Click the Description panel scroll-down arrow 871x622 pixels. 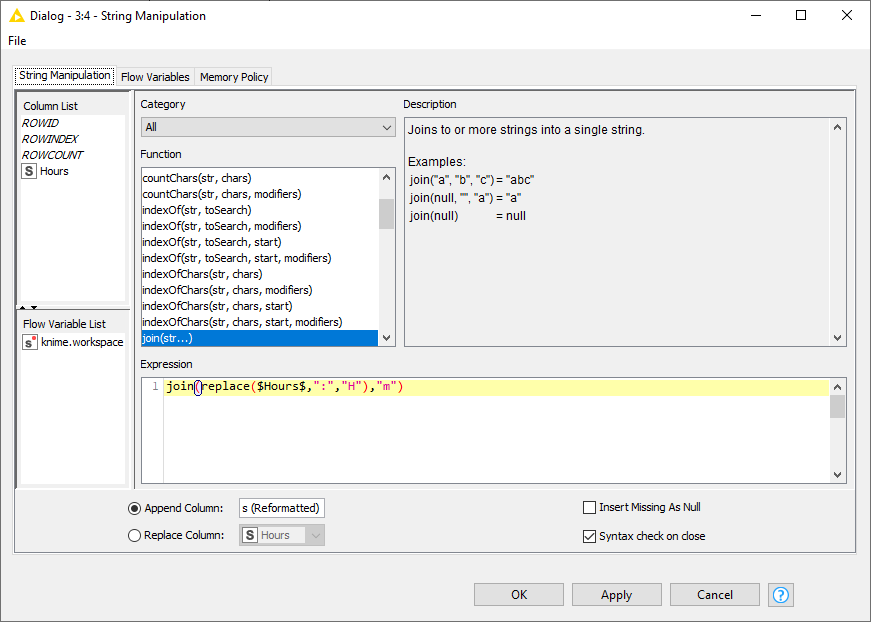[837, 337]
